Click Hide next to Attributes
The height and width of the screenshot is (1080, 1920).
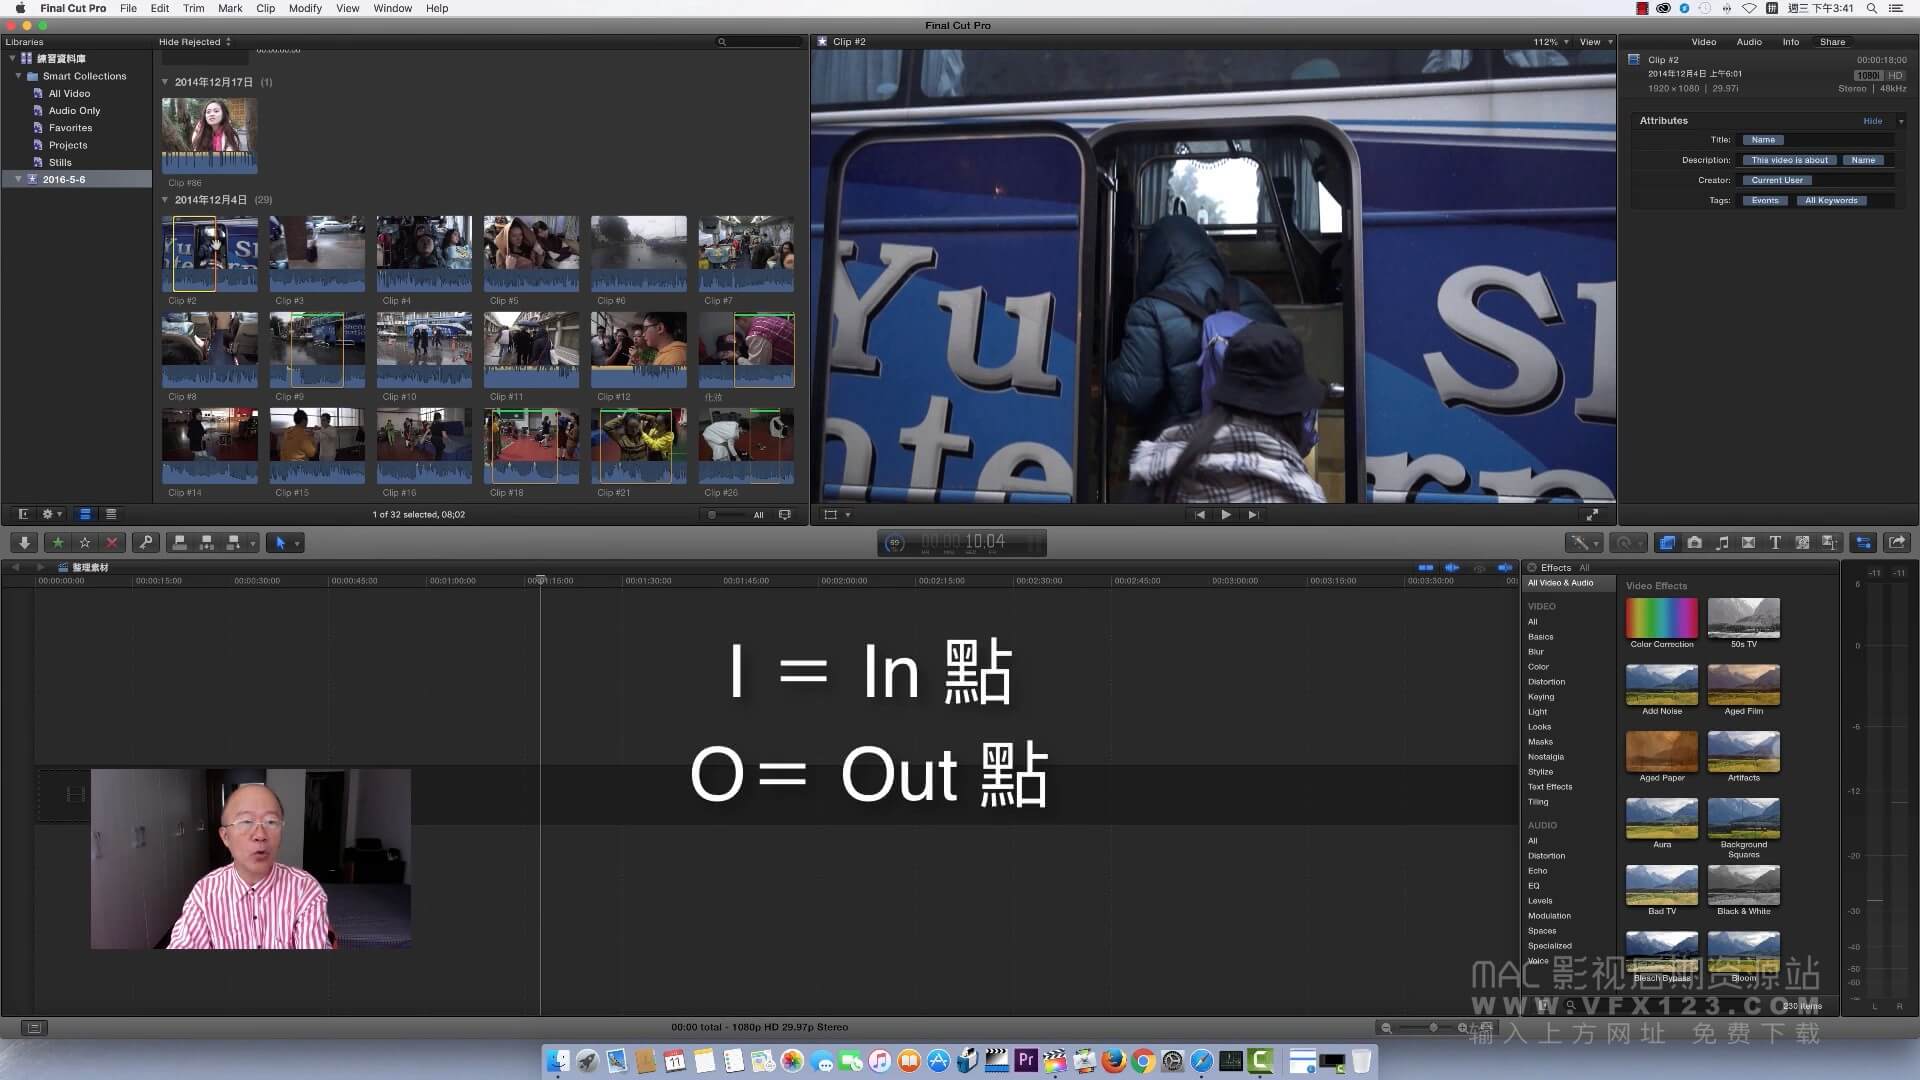point(1872,121)
